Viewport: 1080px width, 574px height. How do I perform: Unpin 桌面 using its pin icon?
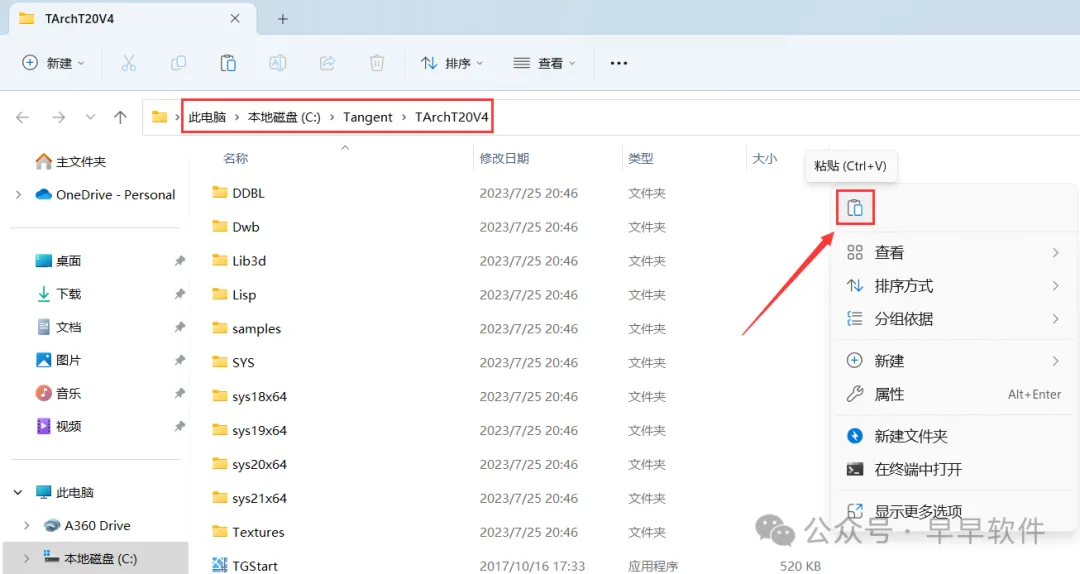pyautogui.click(x=180, y=261)
